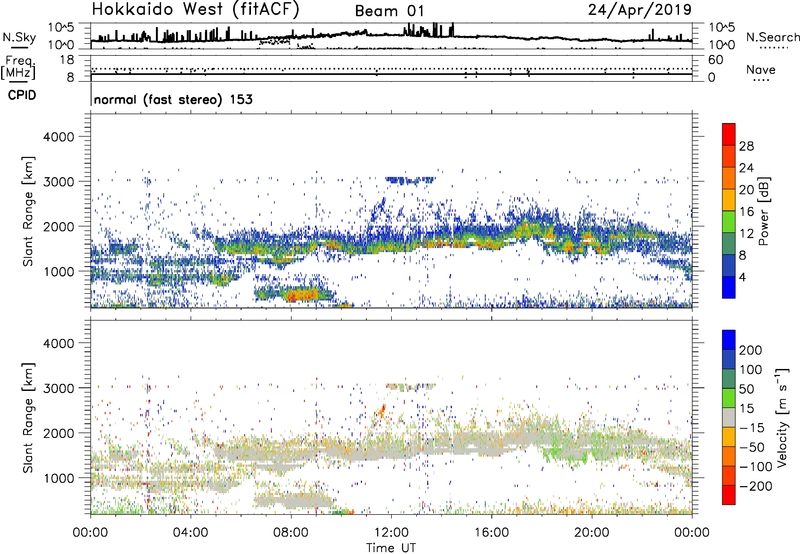Click the "12" power colorbar label
Viewport: 800px width, 554px height.
click(746, 234)
